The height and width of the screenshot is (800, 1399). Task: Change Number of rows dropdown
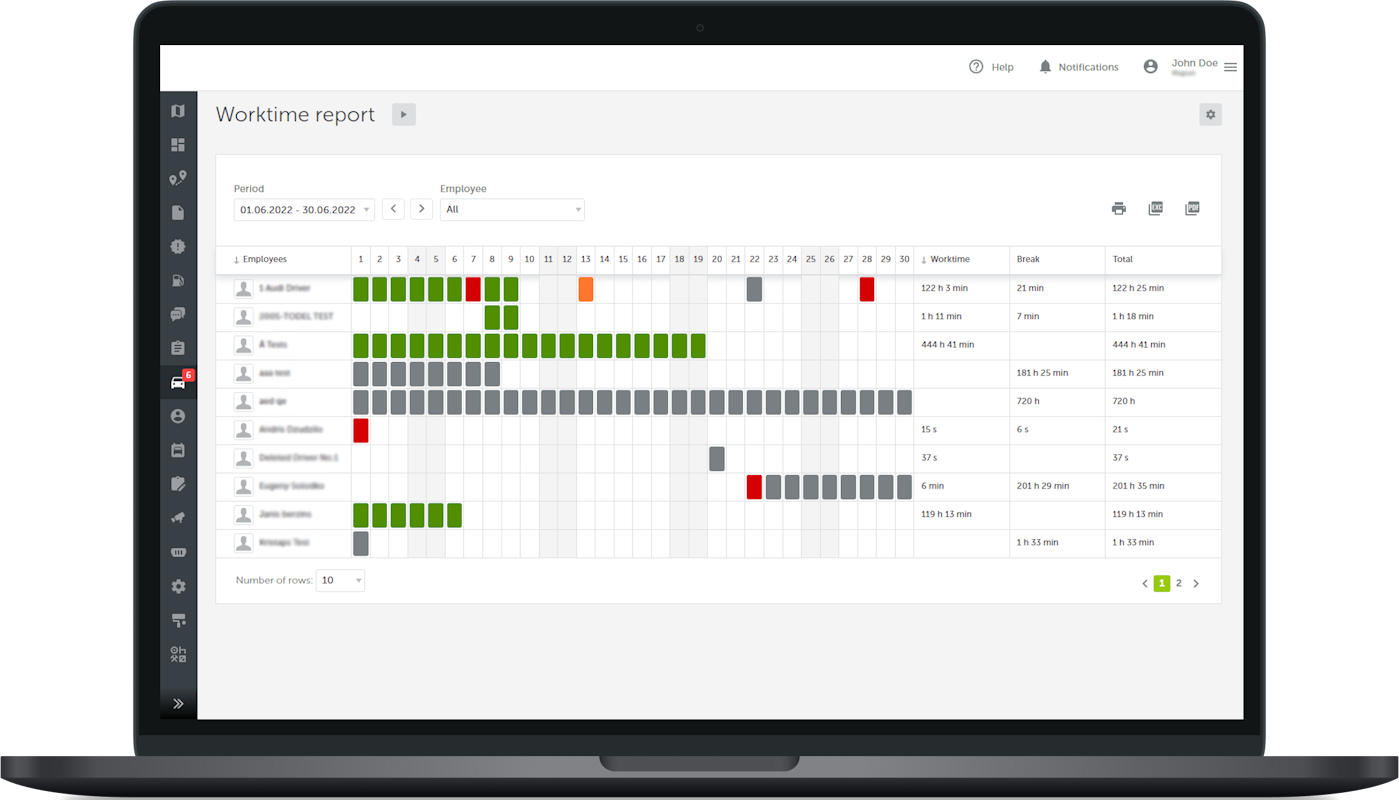(x=340, y=581)
